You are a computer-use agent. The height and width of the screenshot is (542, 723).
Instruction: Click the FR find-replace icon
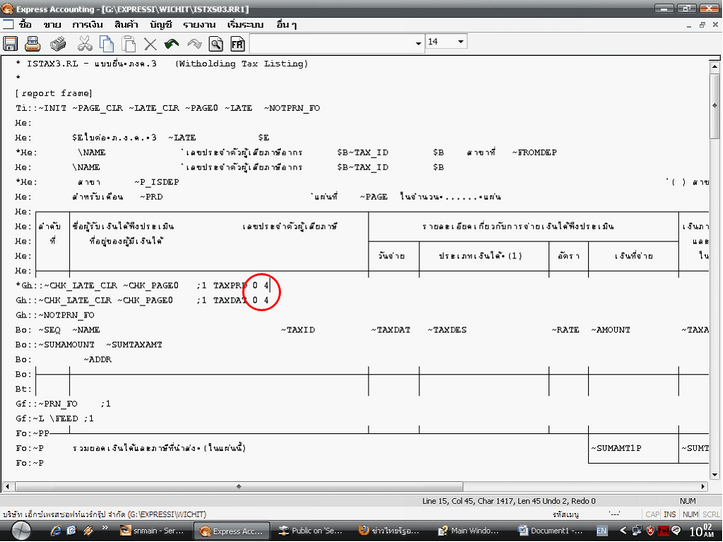pyautogui.click(x=237, y=44)
